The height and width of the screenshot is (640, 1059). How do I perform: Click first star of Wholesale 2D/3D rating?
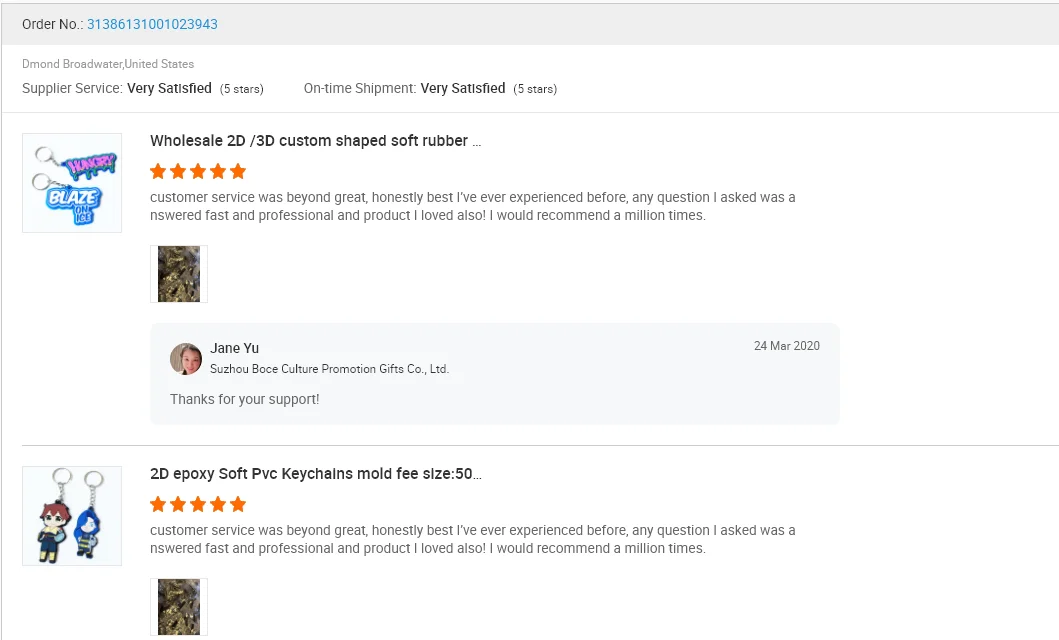158,171
